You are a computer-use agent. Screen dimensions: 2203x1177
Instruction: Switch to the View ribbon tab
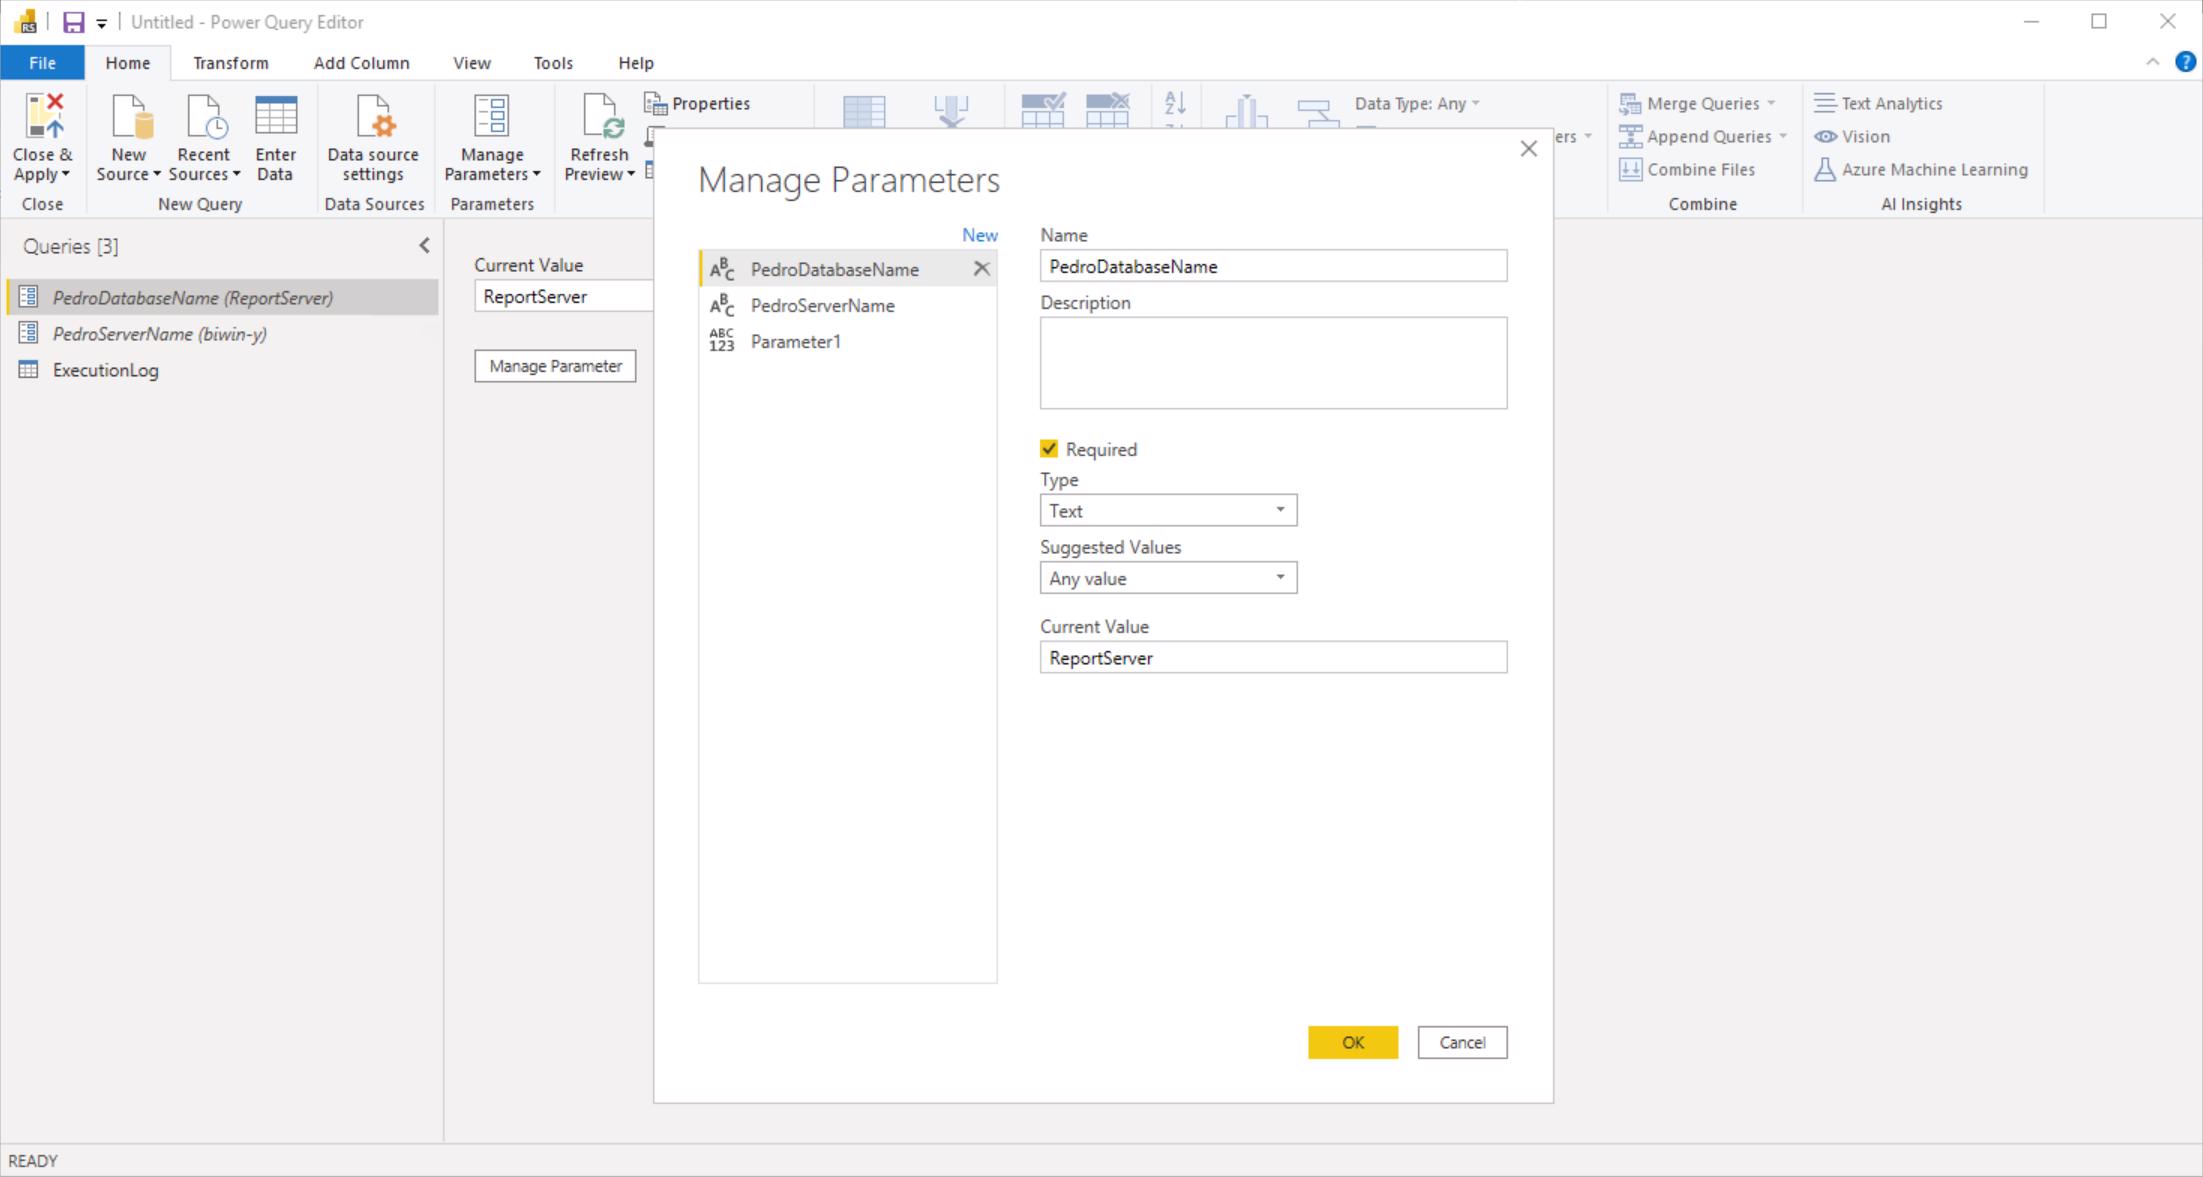click(472, 63)
